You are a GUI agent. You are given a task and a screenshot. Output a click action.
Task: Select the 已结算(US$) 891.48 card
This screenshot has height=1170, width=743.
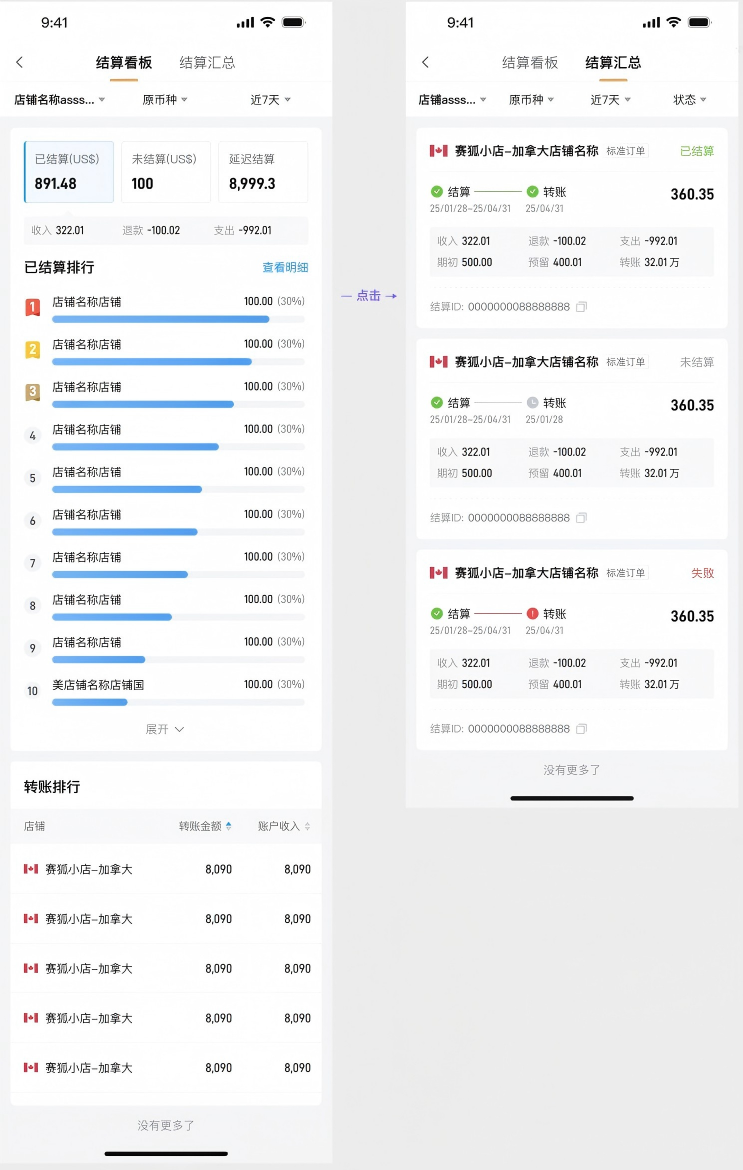click(x=69, y=172)
